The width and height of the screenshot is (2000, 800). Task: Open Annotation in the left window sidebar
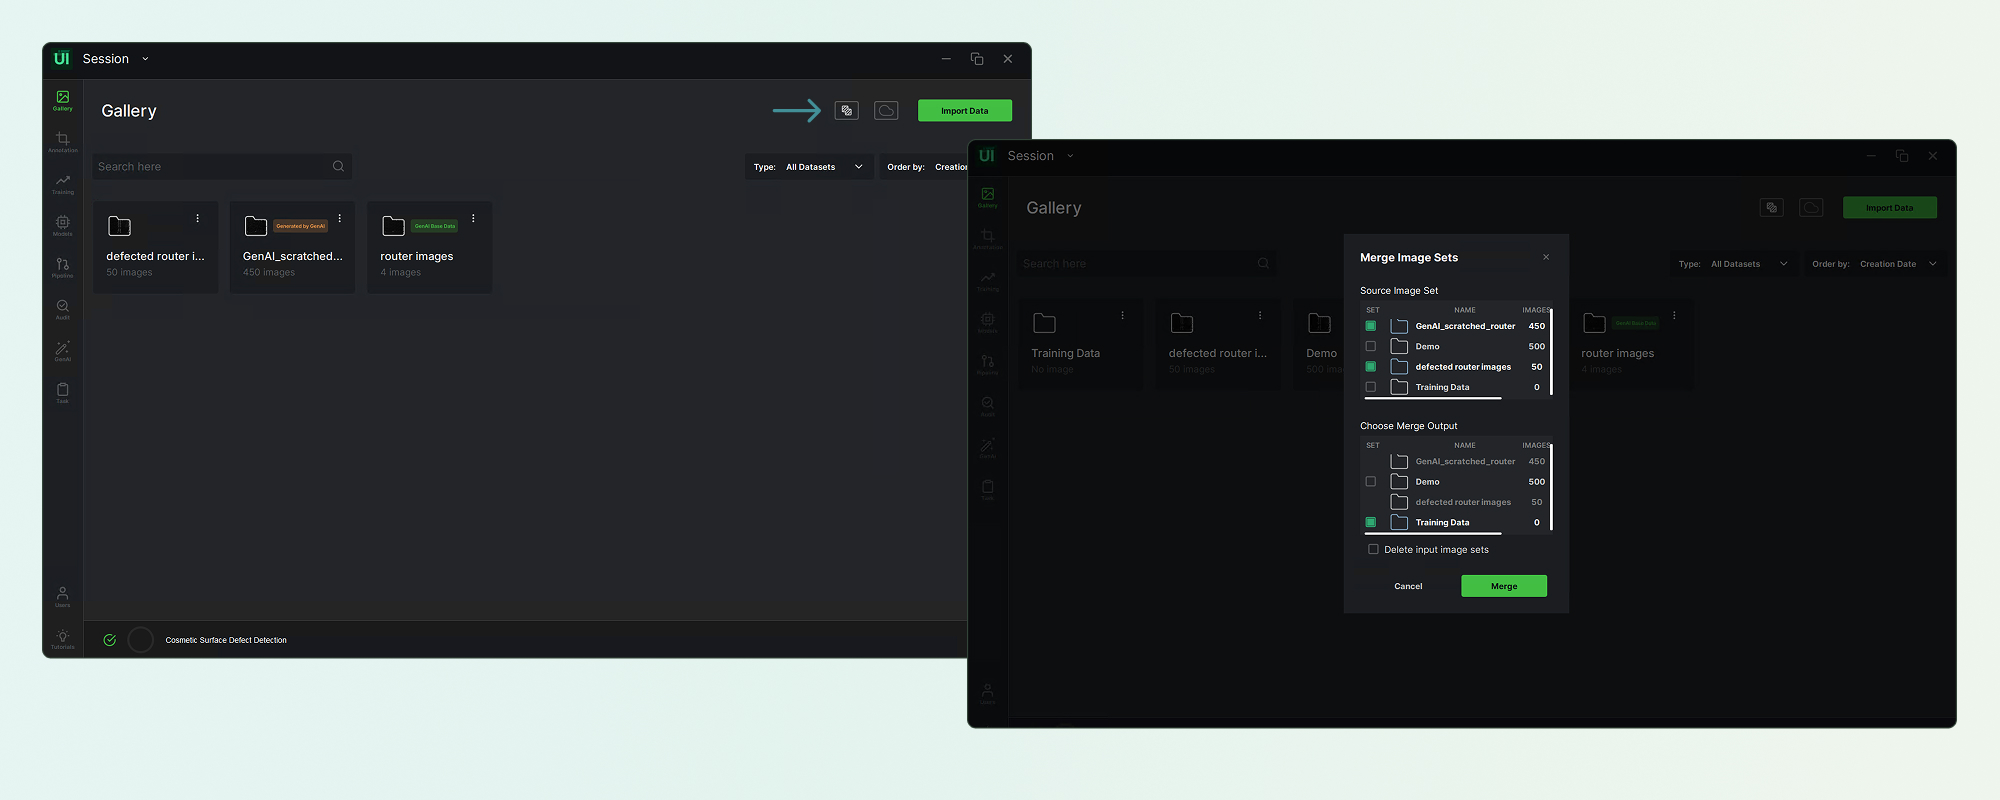pos(62,142)
